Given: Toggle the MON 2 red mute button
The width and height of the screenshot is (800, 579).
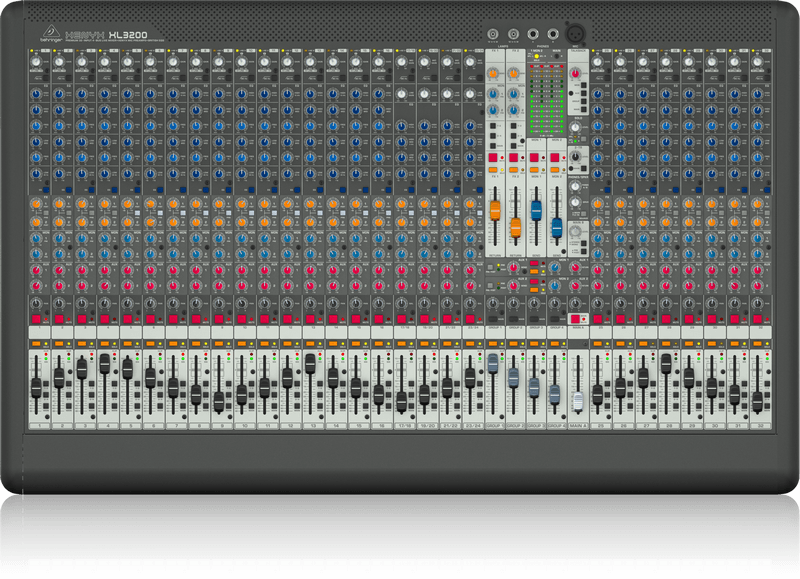Looking at the screenshot, I should coord(557,158).
